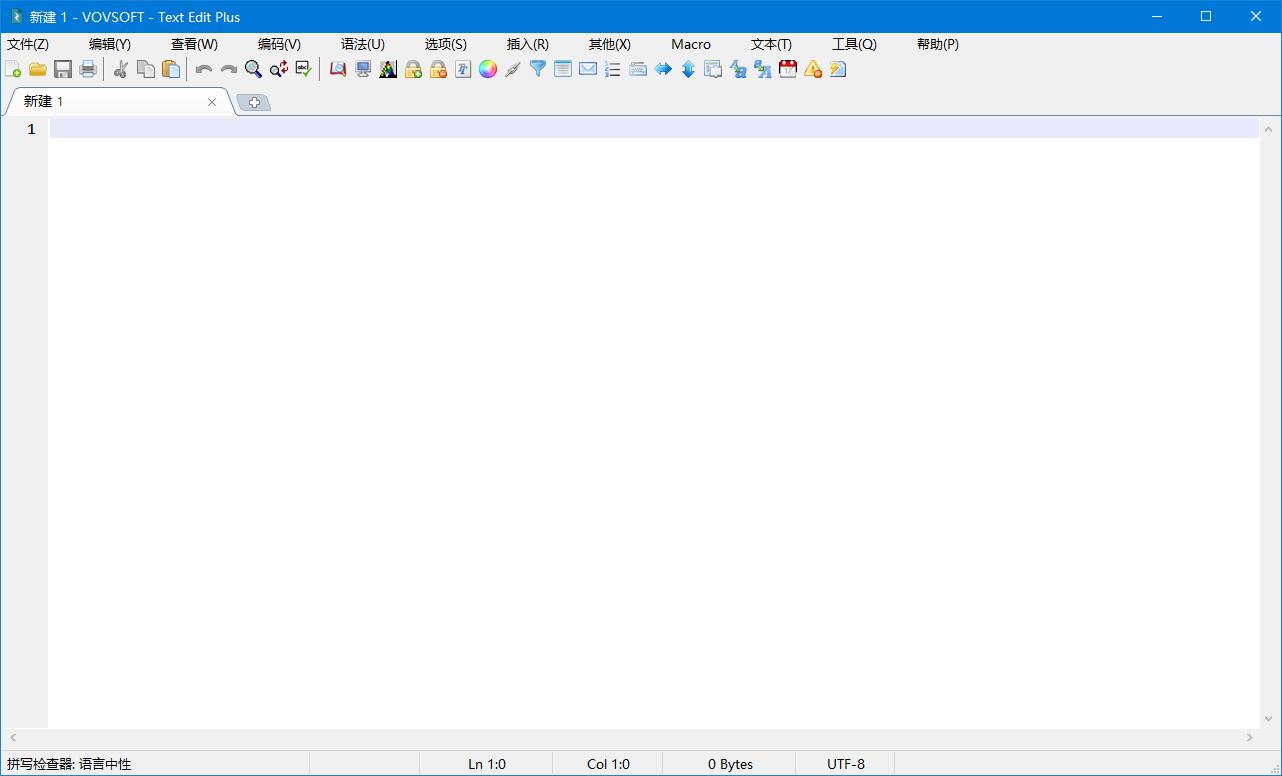The height and width of the screenshot is (776, 1282).
Task: Click the overlapping windows toolbar icon
Action: point(713,69)
